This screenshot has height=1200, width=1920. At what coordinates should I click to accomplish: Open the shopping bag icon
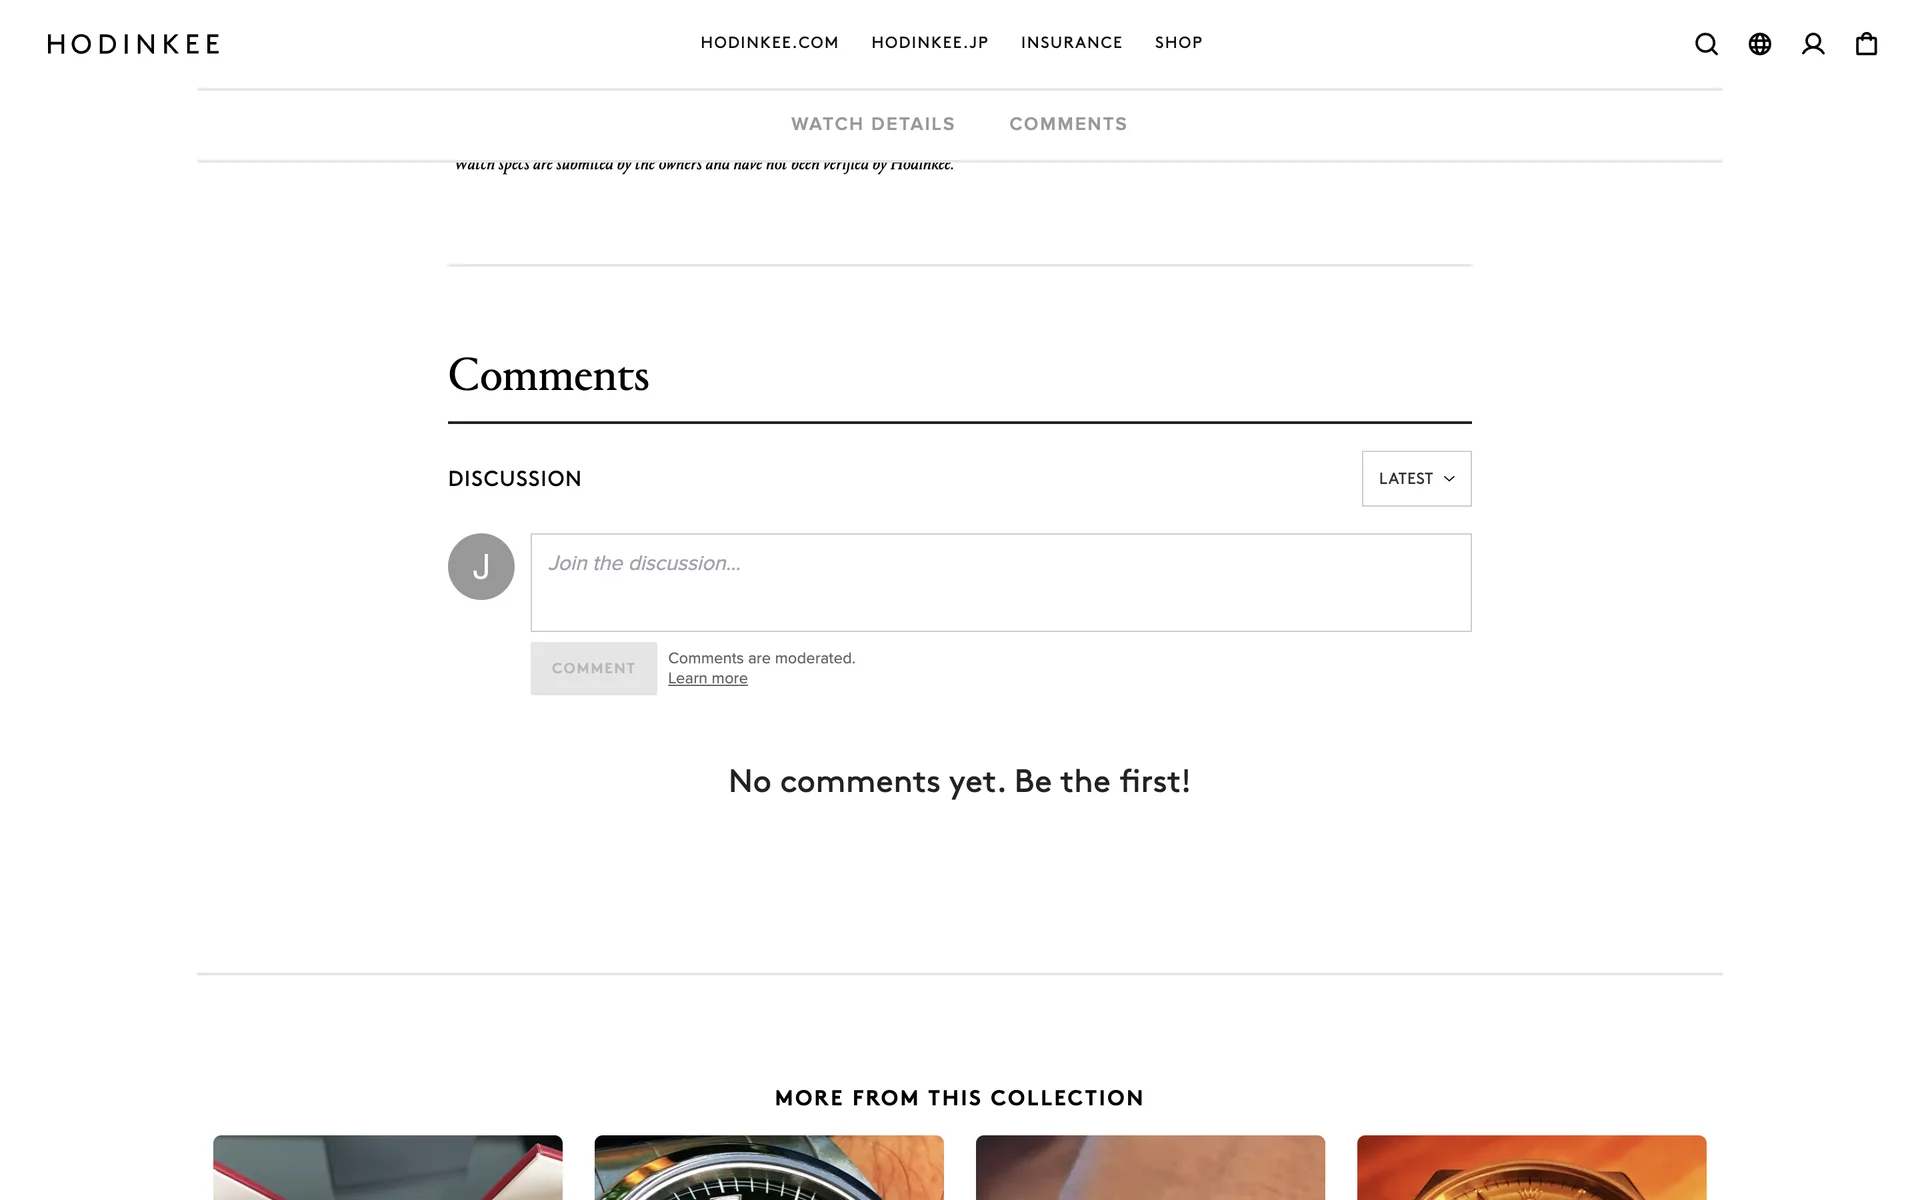click(1866, 44)
